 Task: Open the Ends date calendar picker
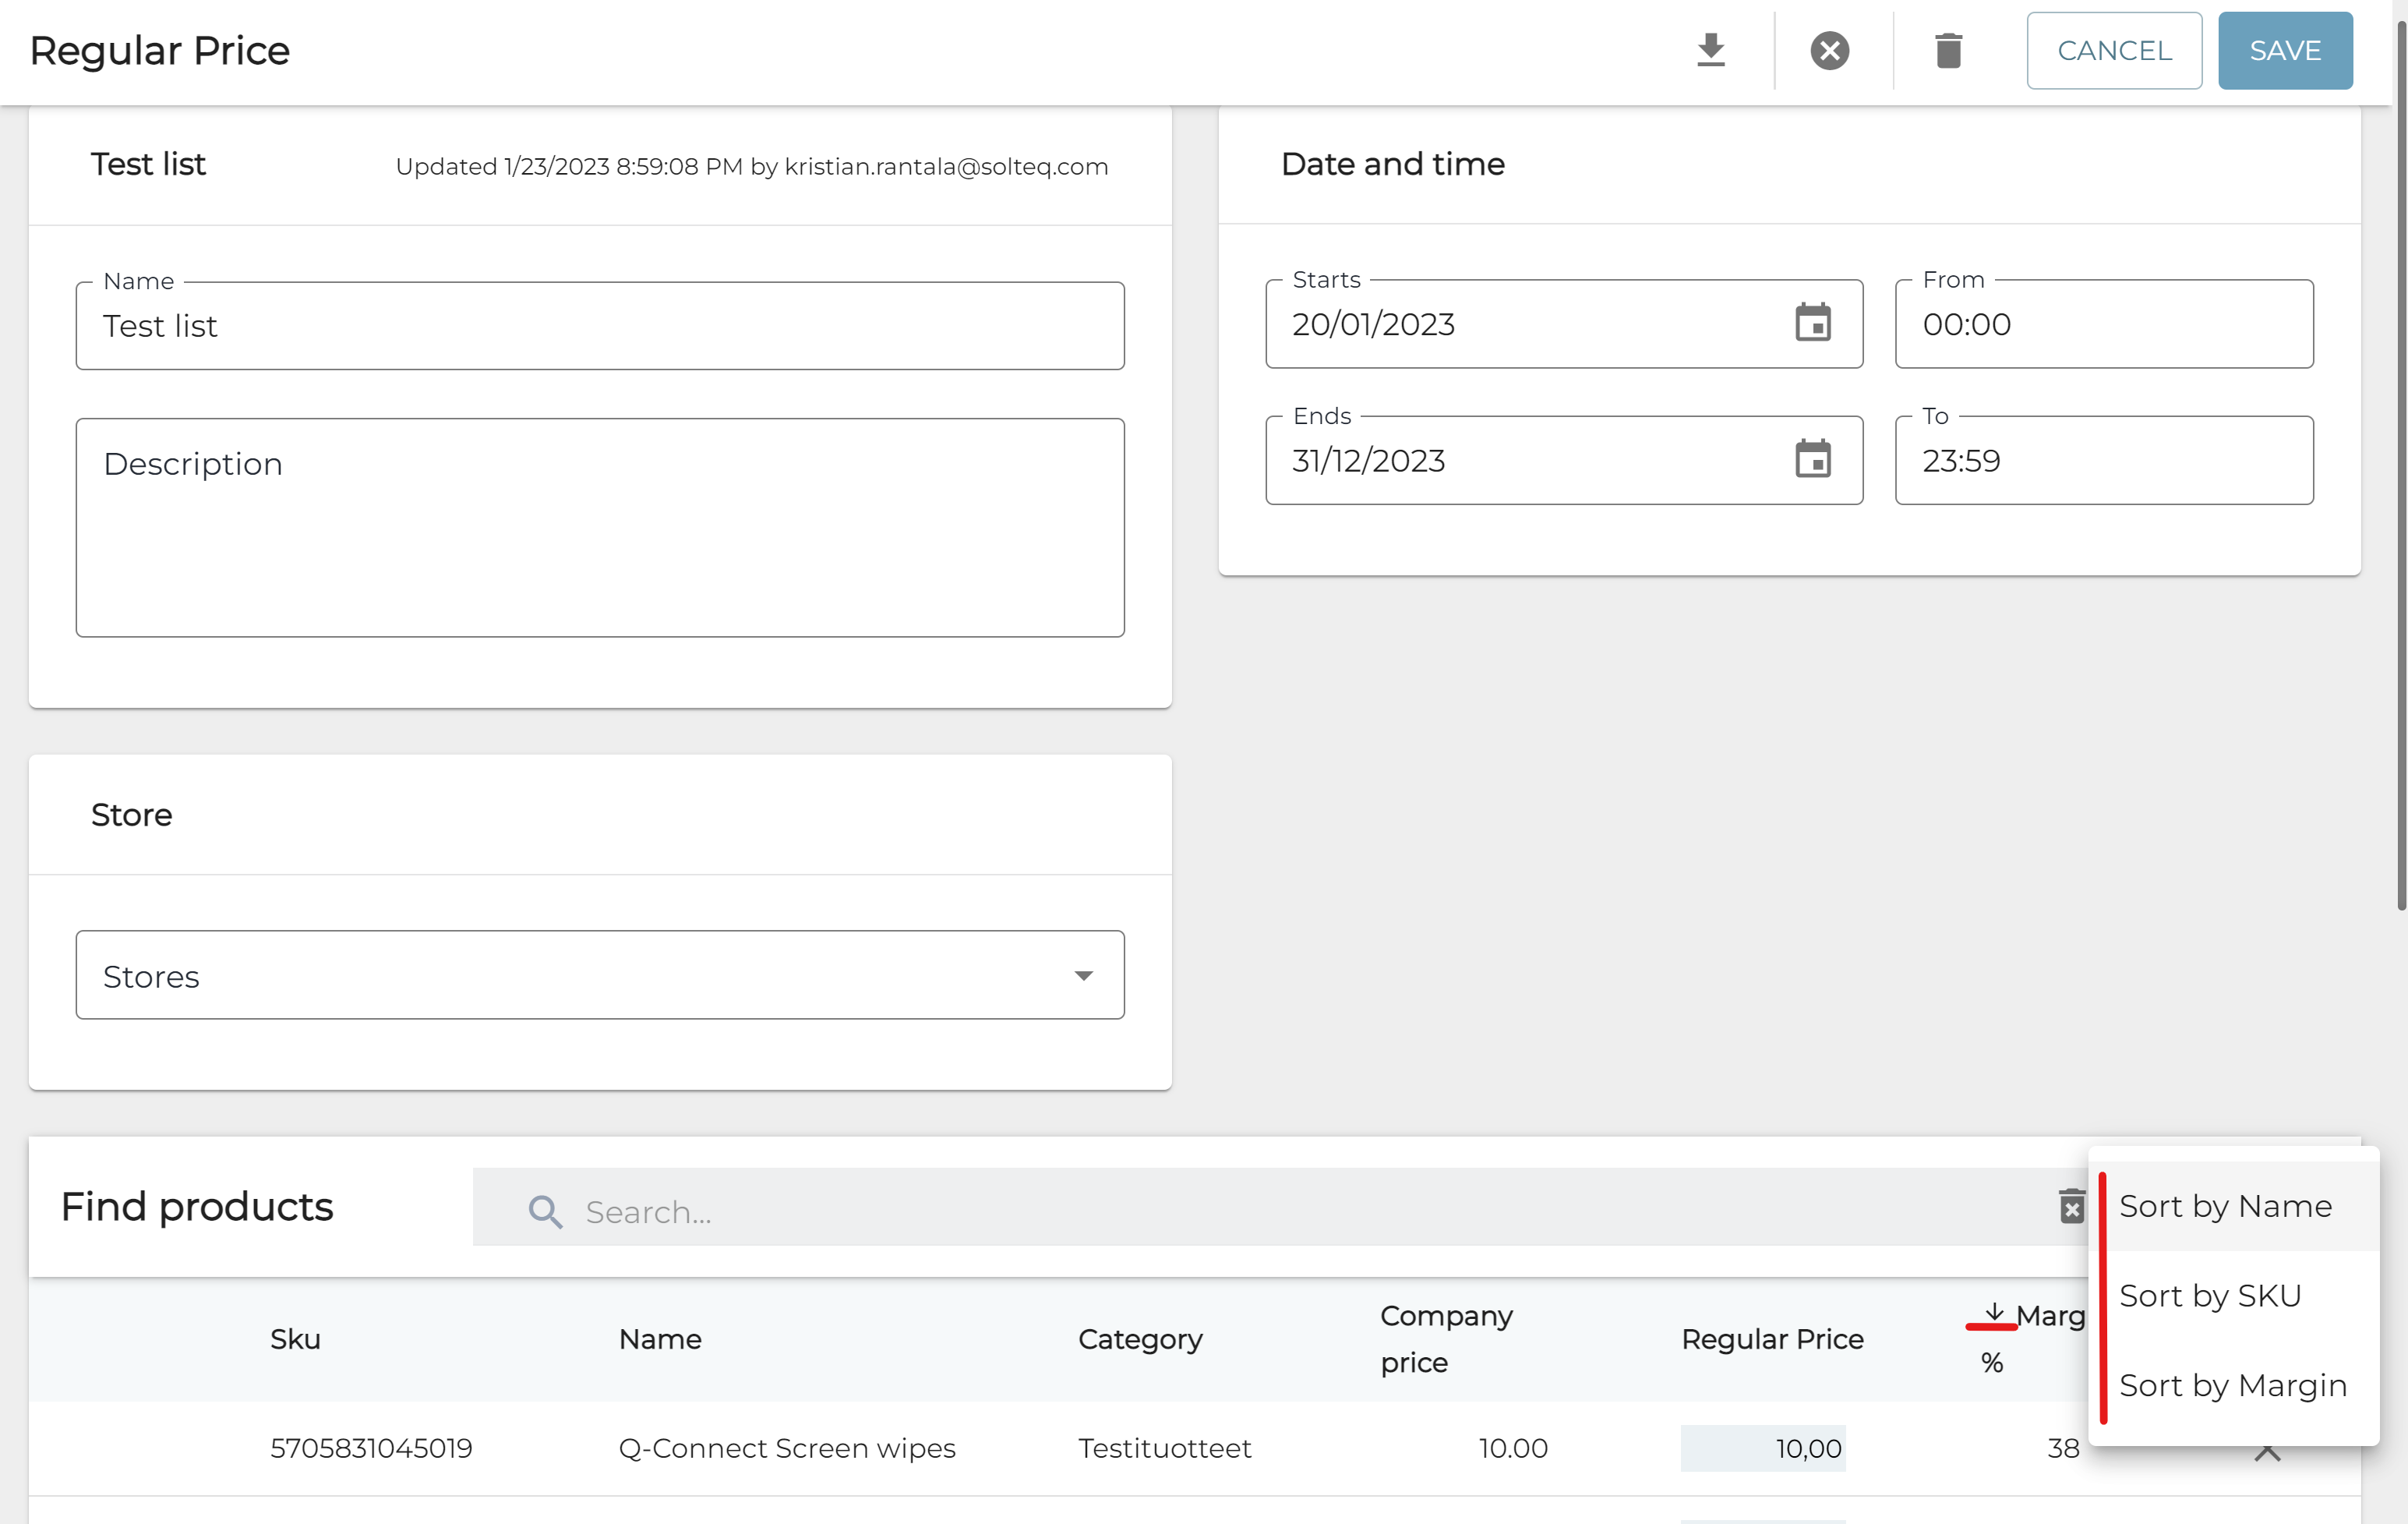click(1812, 460)
